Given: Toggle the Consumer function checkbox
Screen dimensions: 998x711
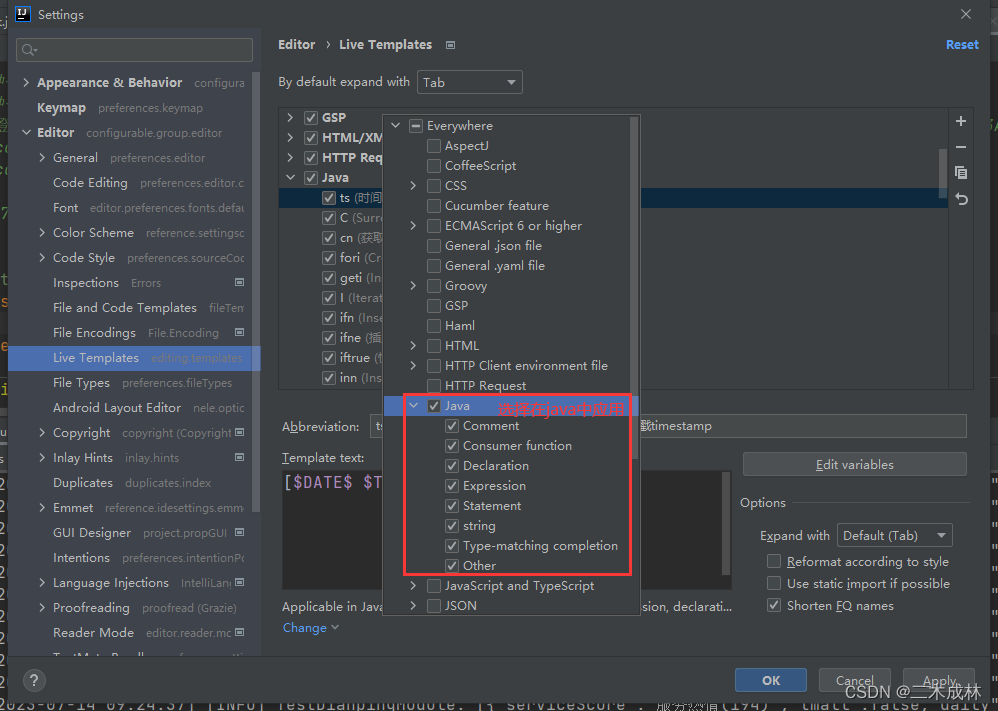Looking at the screenshot, I should (452, 446).
